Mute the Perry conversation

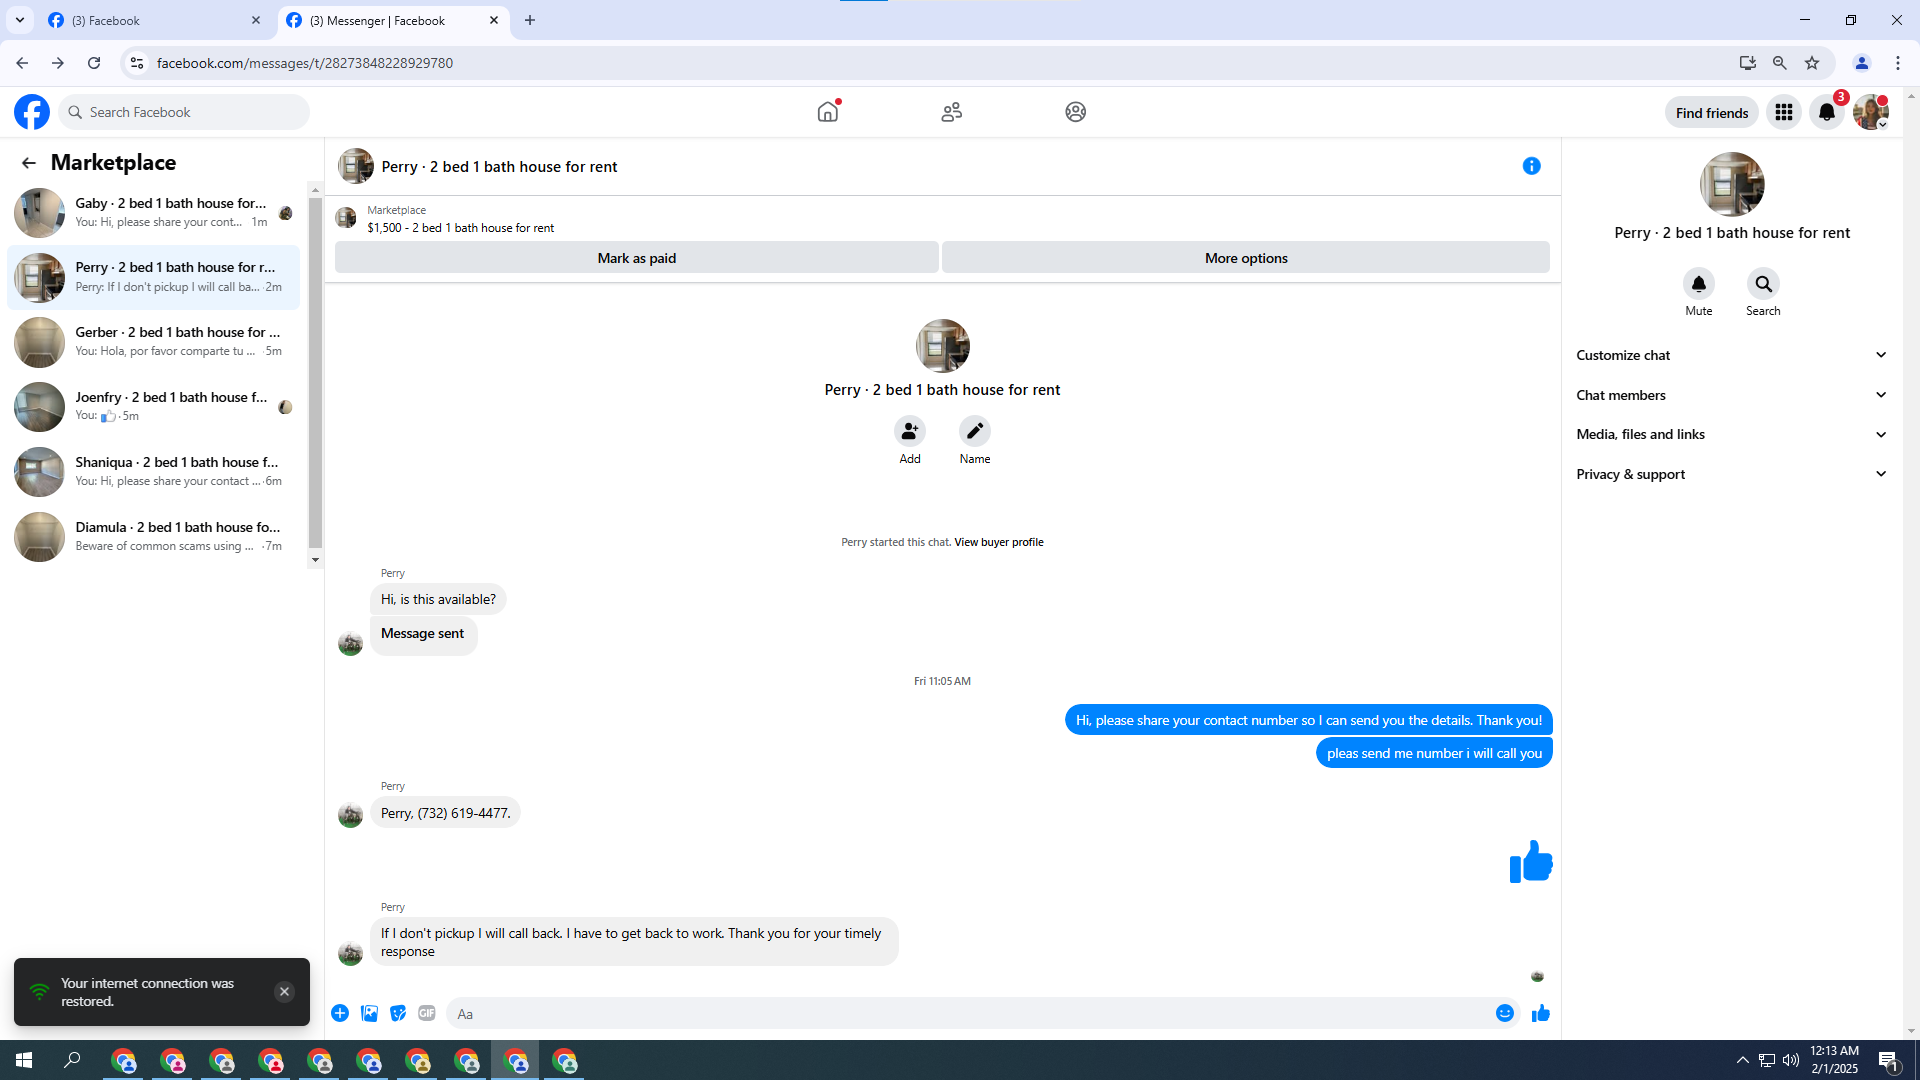click(1699, 284)
